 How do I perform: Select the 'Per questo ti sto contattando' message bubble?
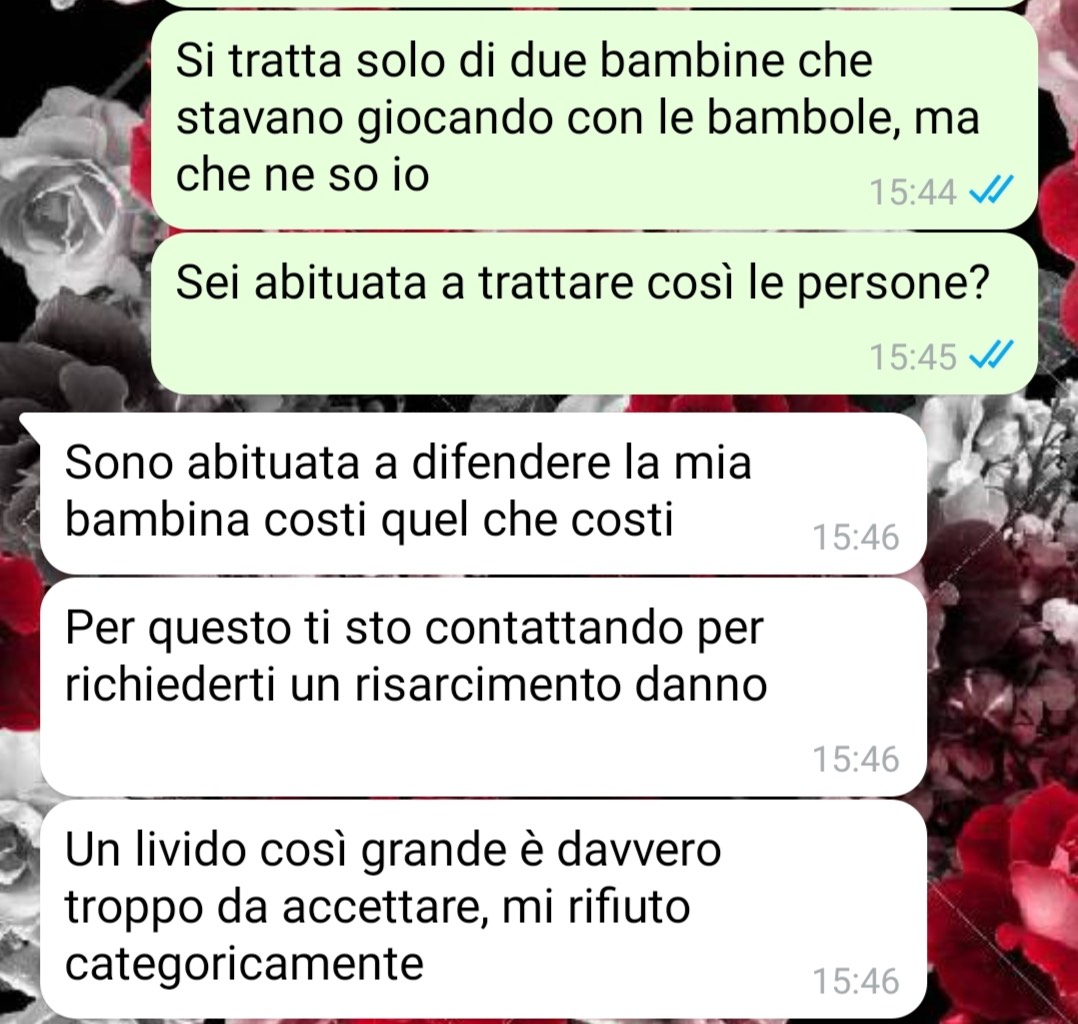pos(483,686)
